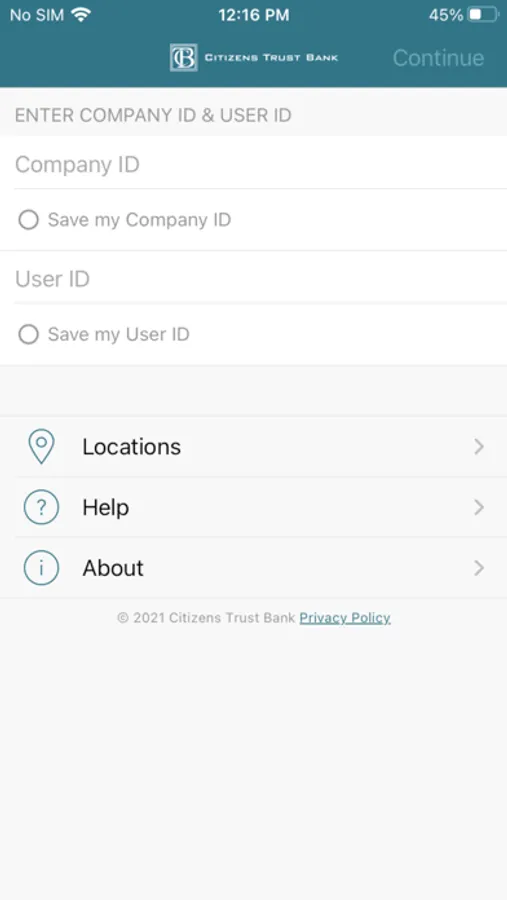Enable Save my Company ID radio button
507x900 pixels.
click(x=28, y=220)
